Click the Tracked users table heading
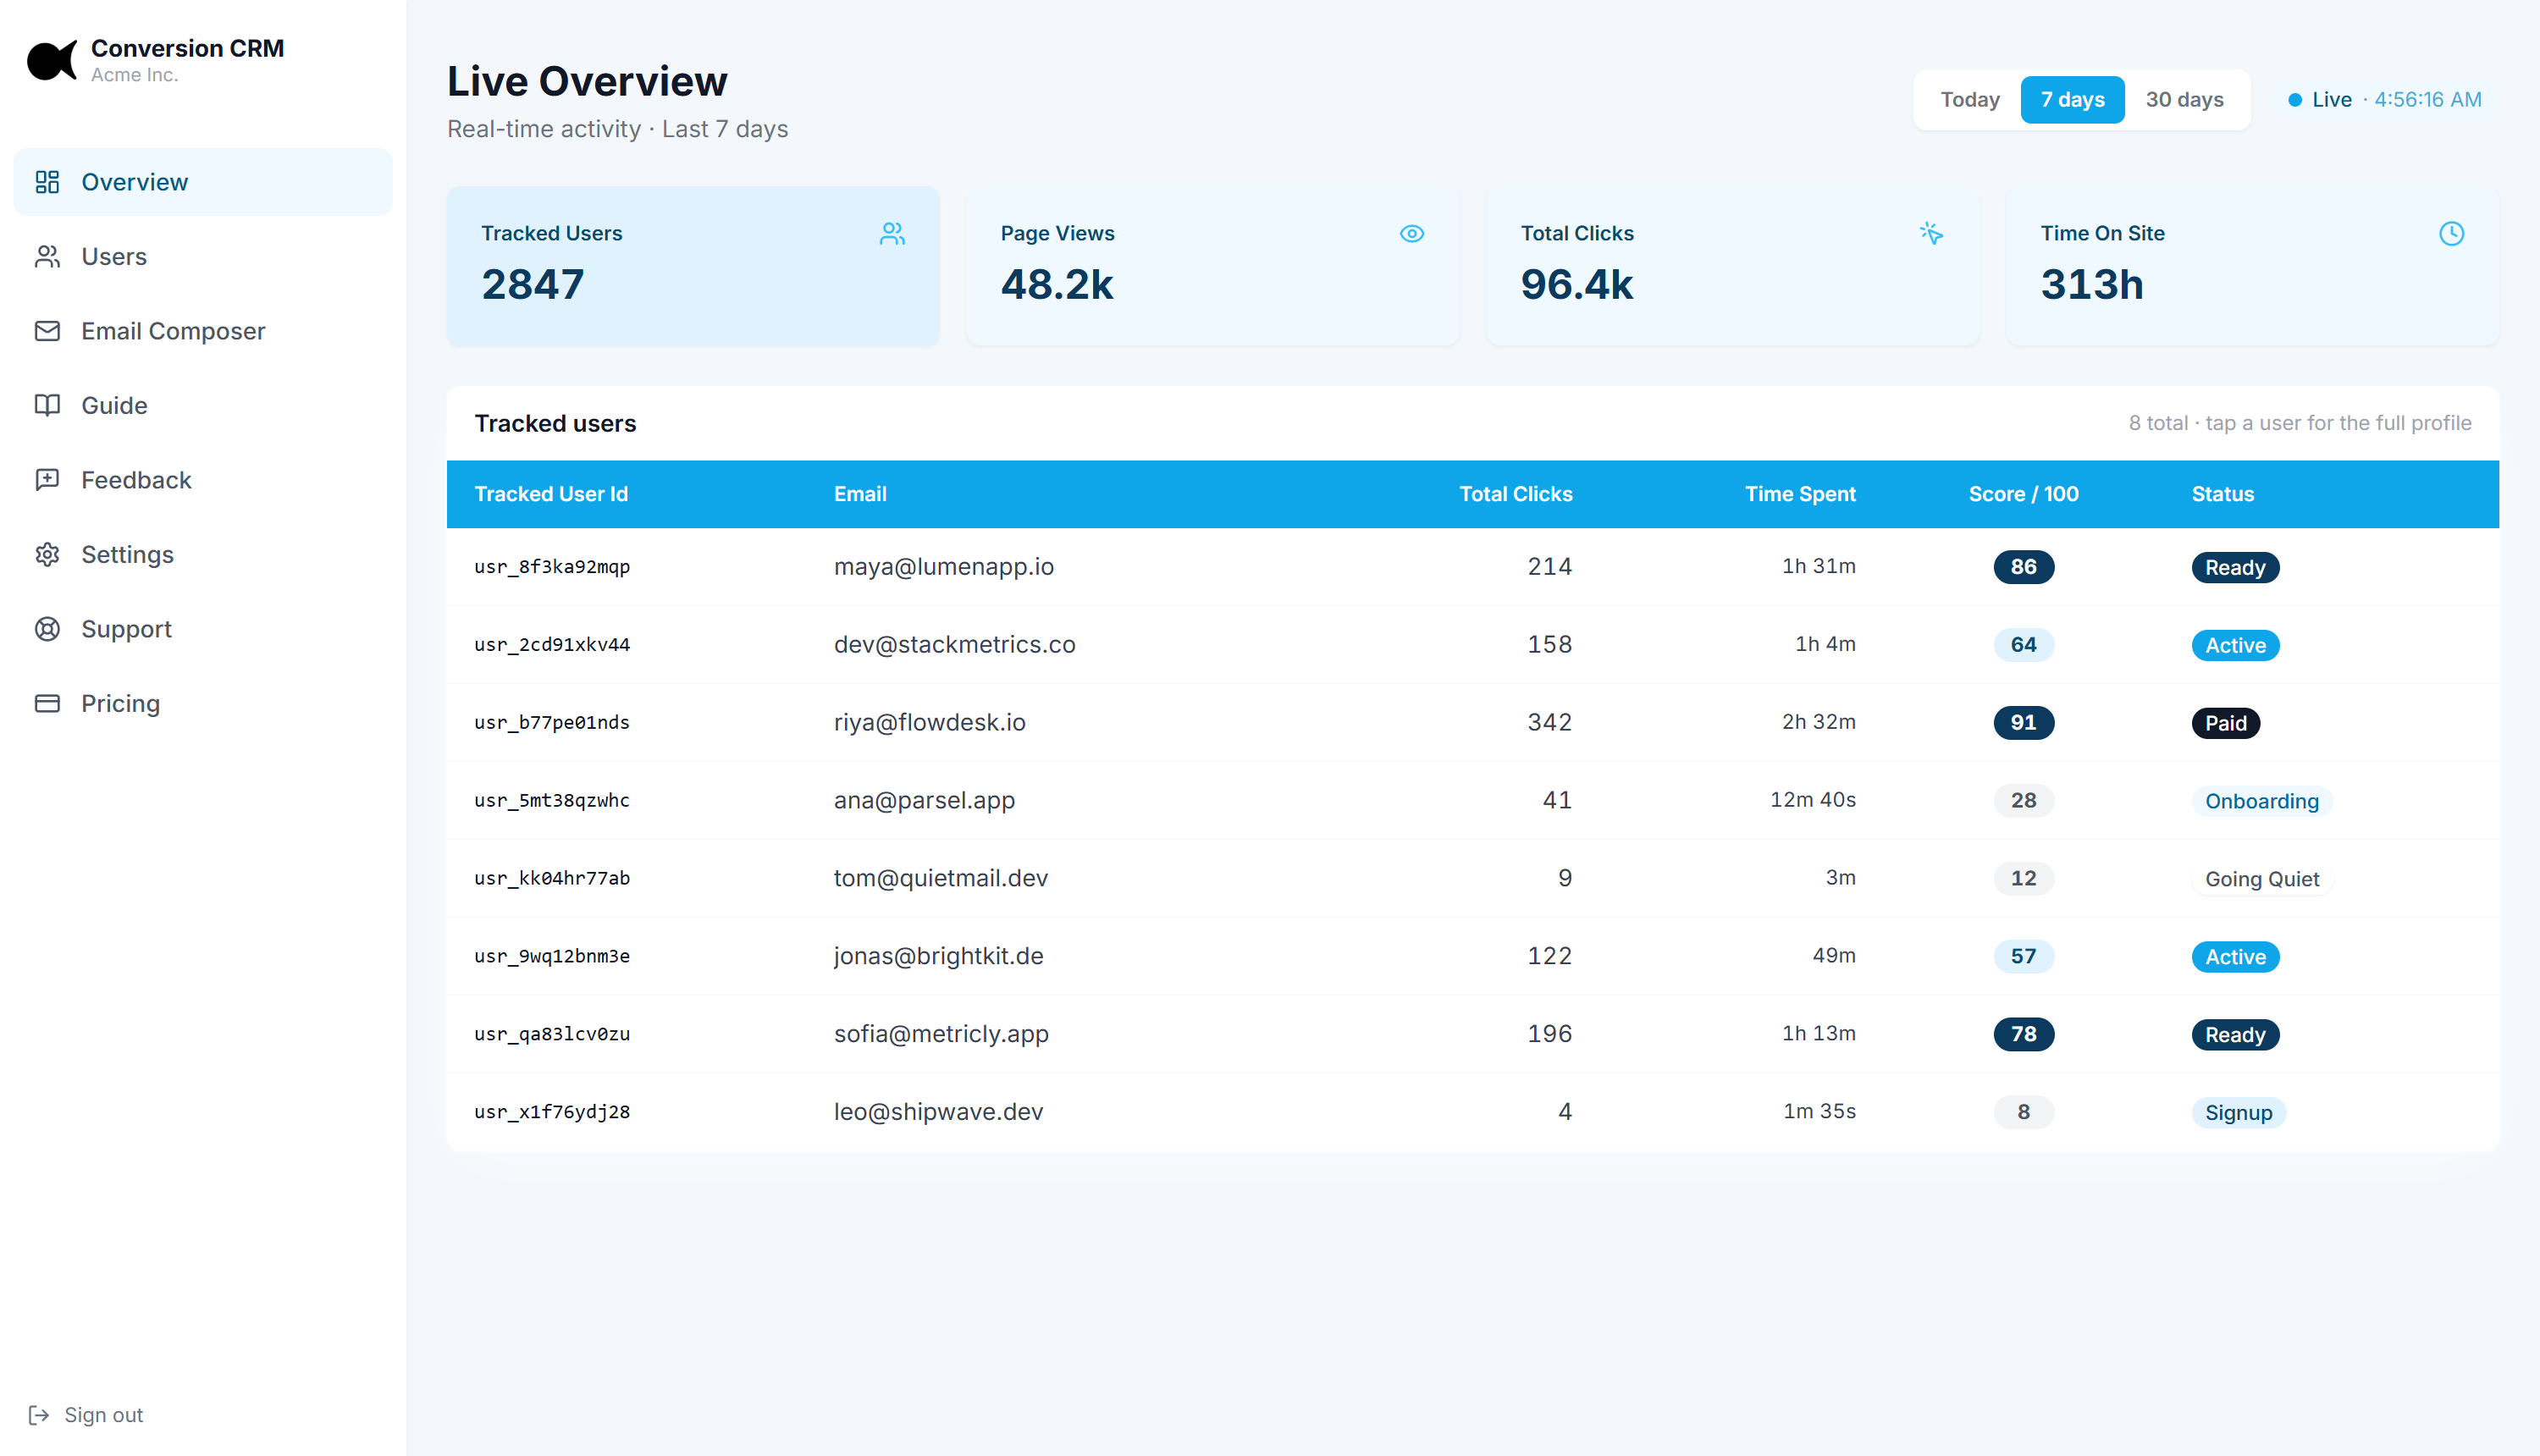 click(x=555, y=424)
